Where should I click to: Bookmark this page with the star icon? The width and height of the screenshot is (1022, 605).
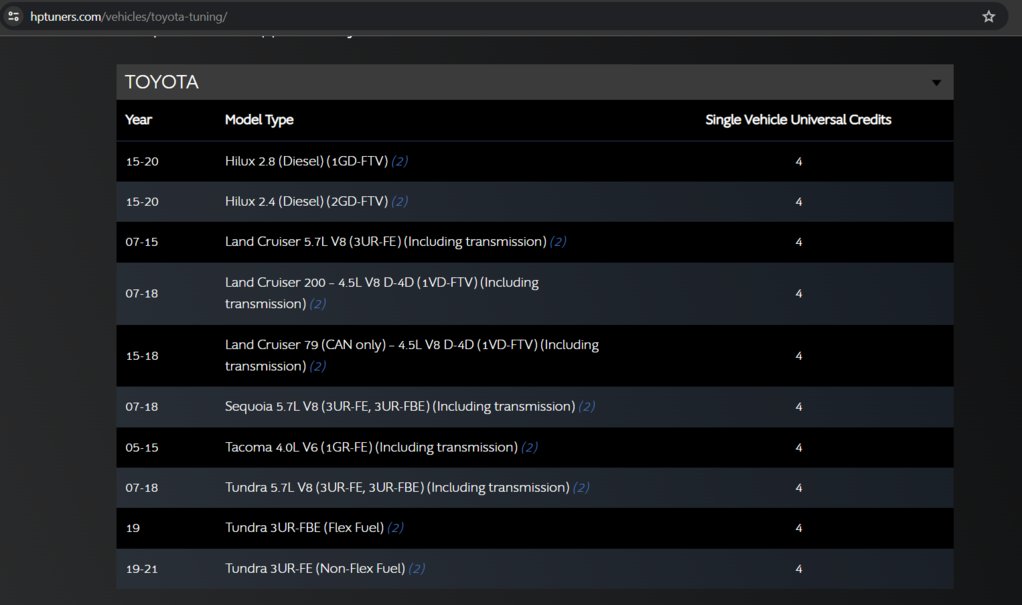click(x=988, y=16)
